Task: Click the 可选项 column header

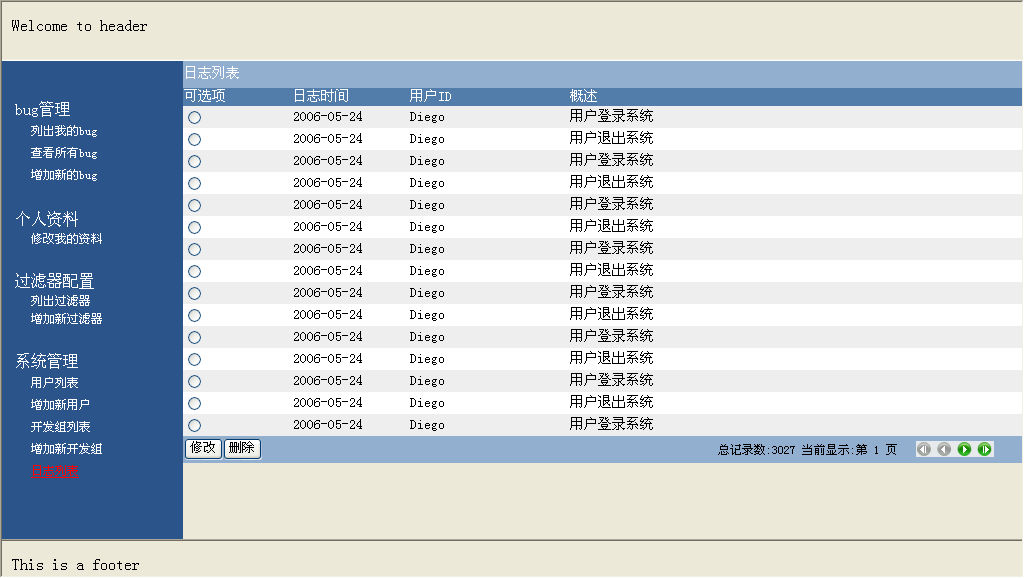Action: [x=205, y=97]
